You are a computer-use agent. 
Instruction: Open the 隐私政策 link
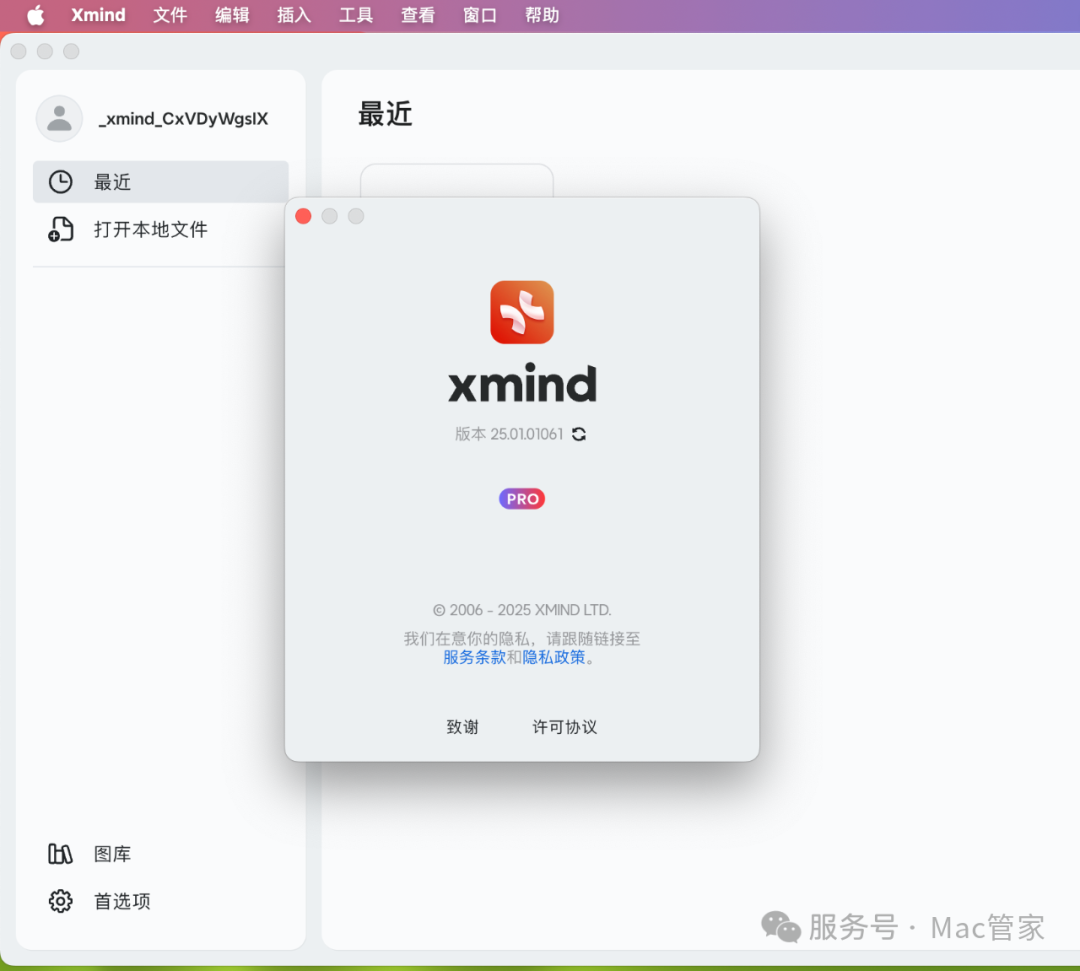tap(554, 657)
